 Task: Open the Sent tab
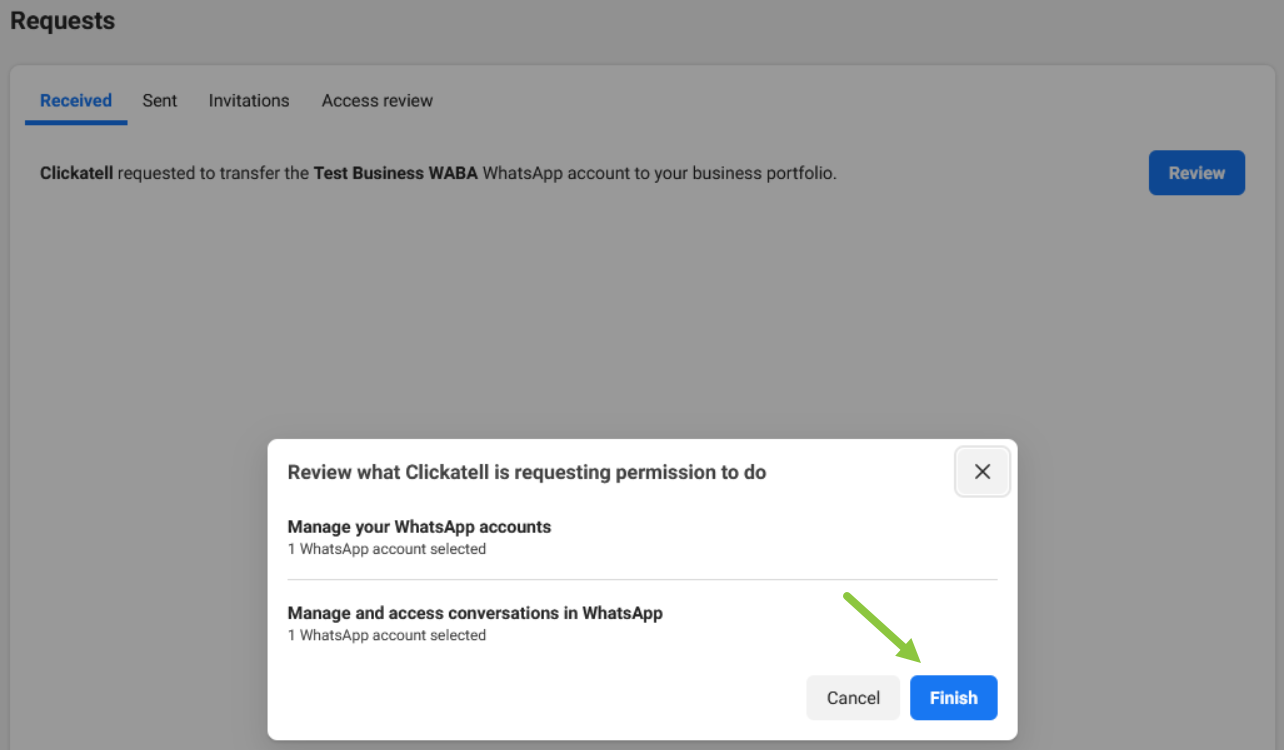click(160, 100)
